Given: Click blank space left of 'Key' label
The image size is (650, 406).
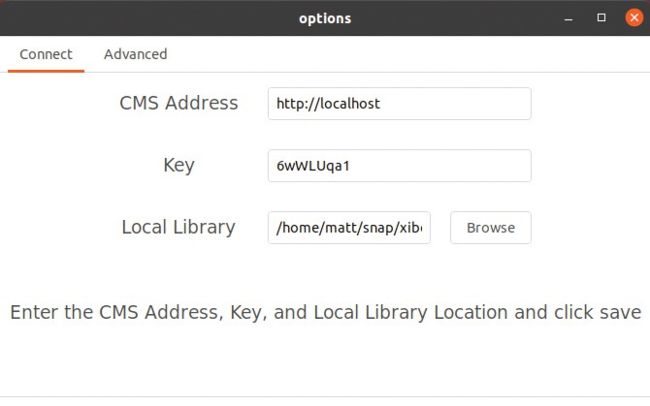Looking at the screenshot, I should (80, 166).
